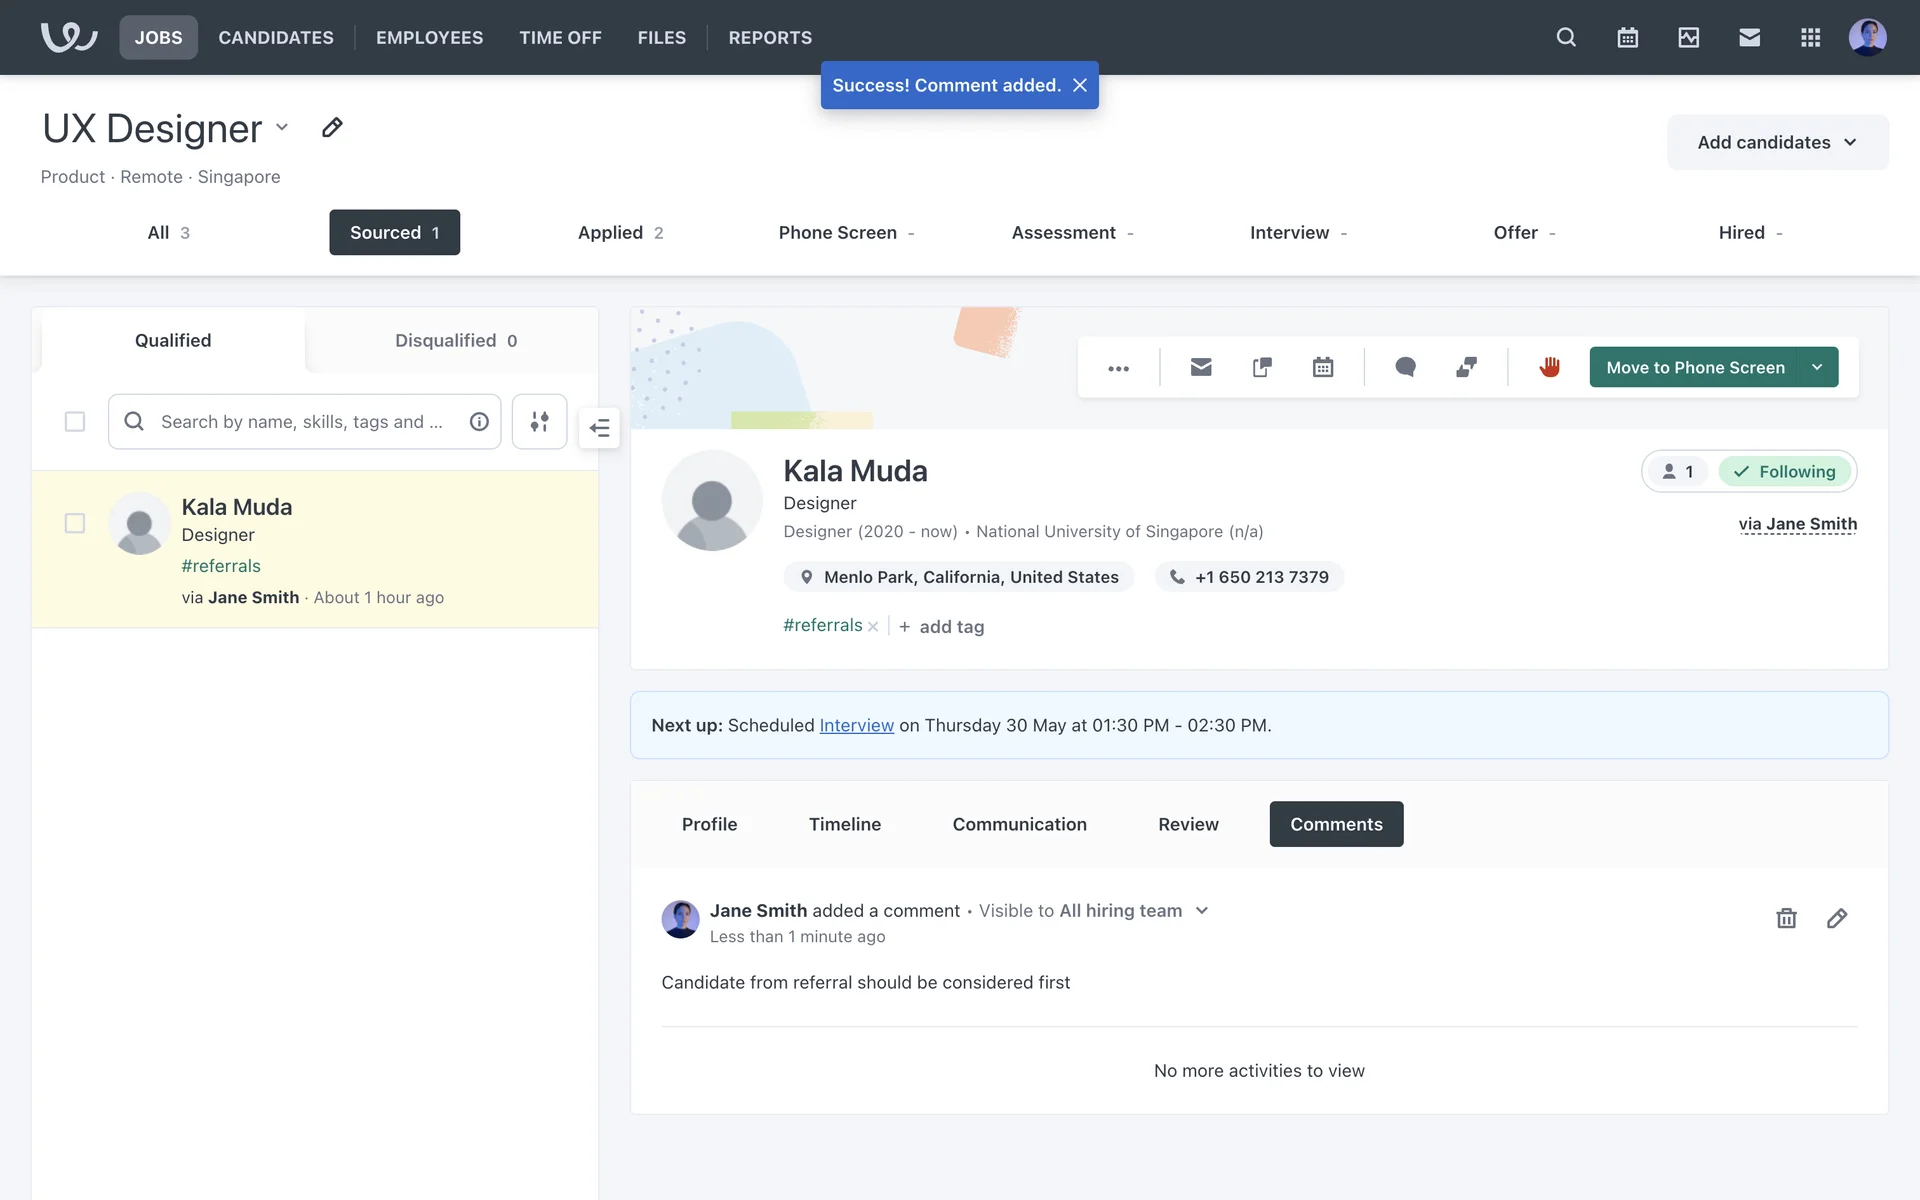Expand the comment visibility All hiring team chevron
Screen dimensions: 1920x1200
coord(1202,910)
